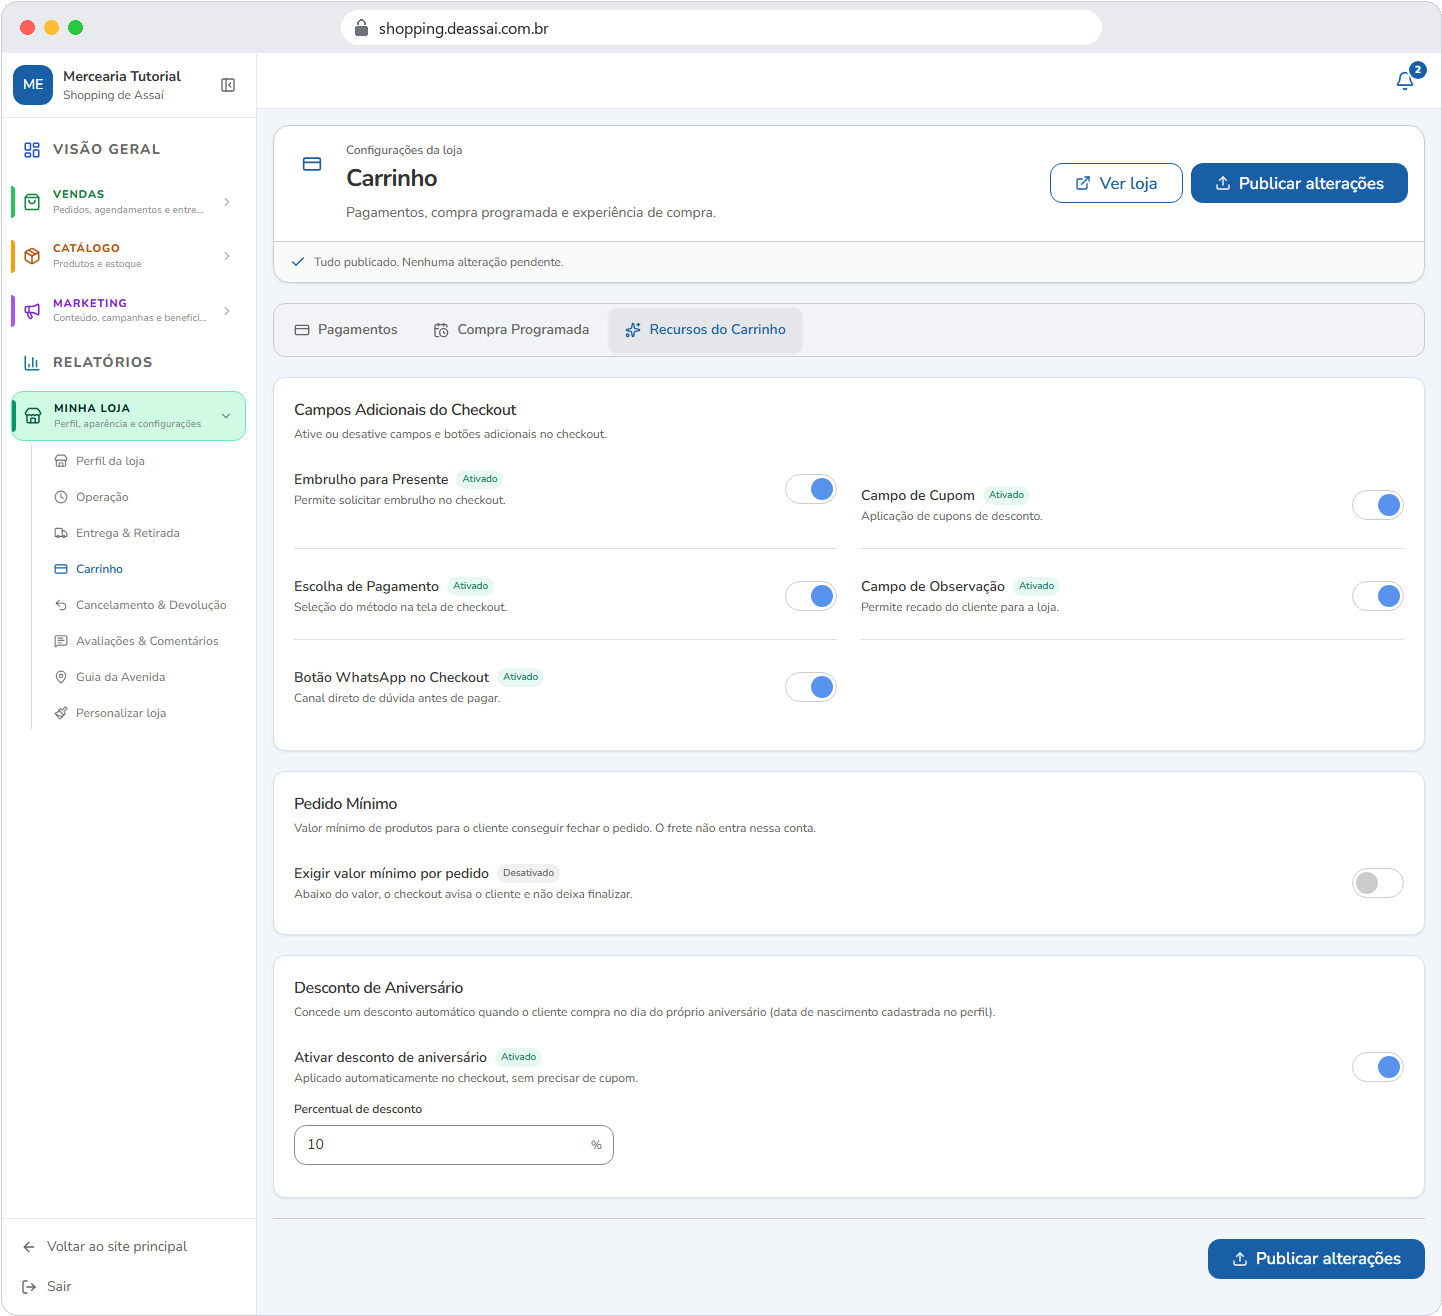Click the Percentual de desconto field
The width and height of the screenshot is (1442, 1316).
pos(454,1145)
